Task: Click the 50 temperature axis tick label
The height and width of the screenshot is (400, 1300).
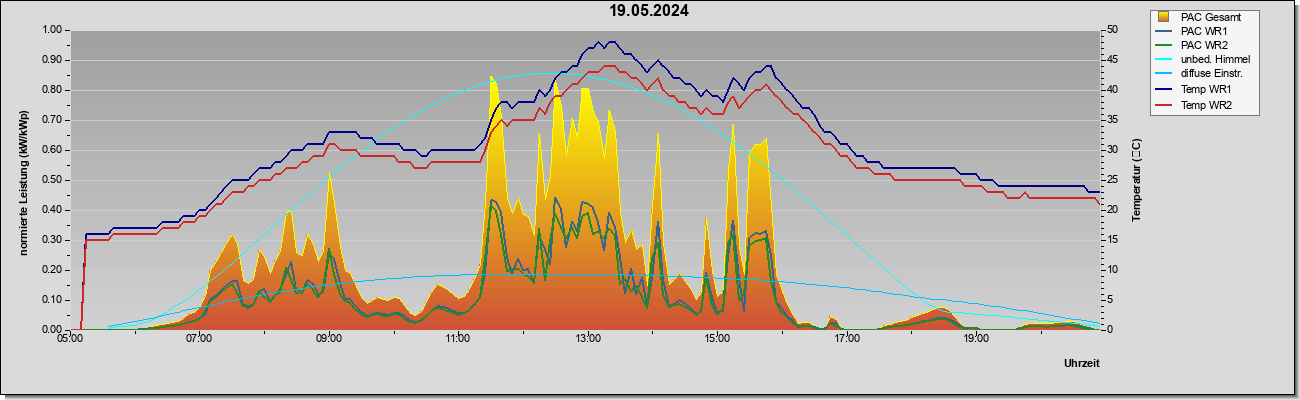Action: (1111, 30)
